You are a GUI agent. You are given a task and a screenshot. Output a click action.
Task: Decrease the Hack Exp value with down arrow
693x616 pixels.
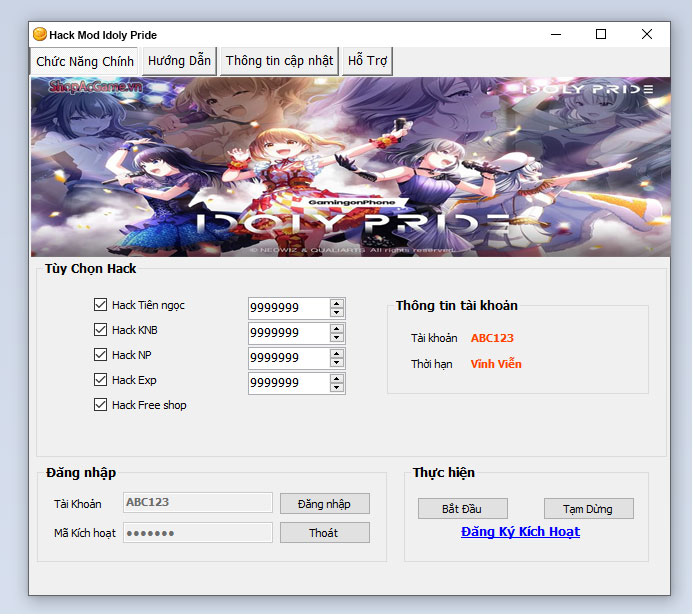tap(337, 388)
